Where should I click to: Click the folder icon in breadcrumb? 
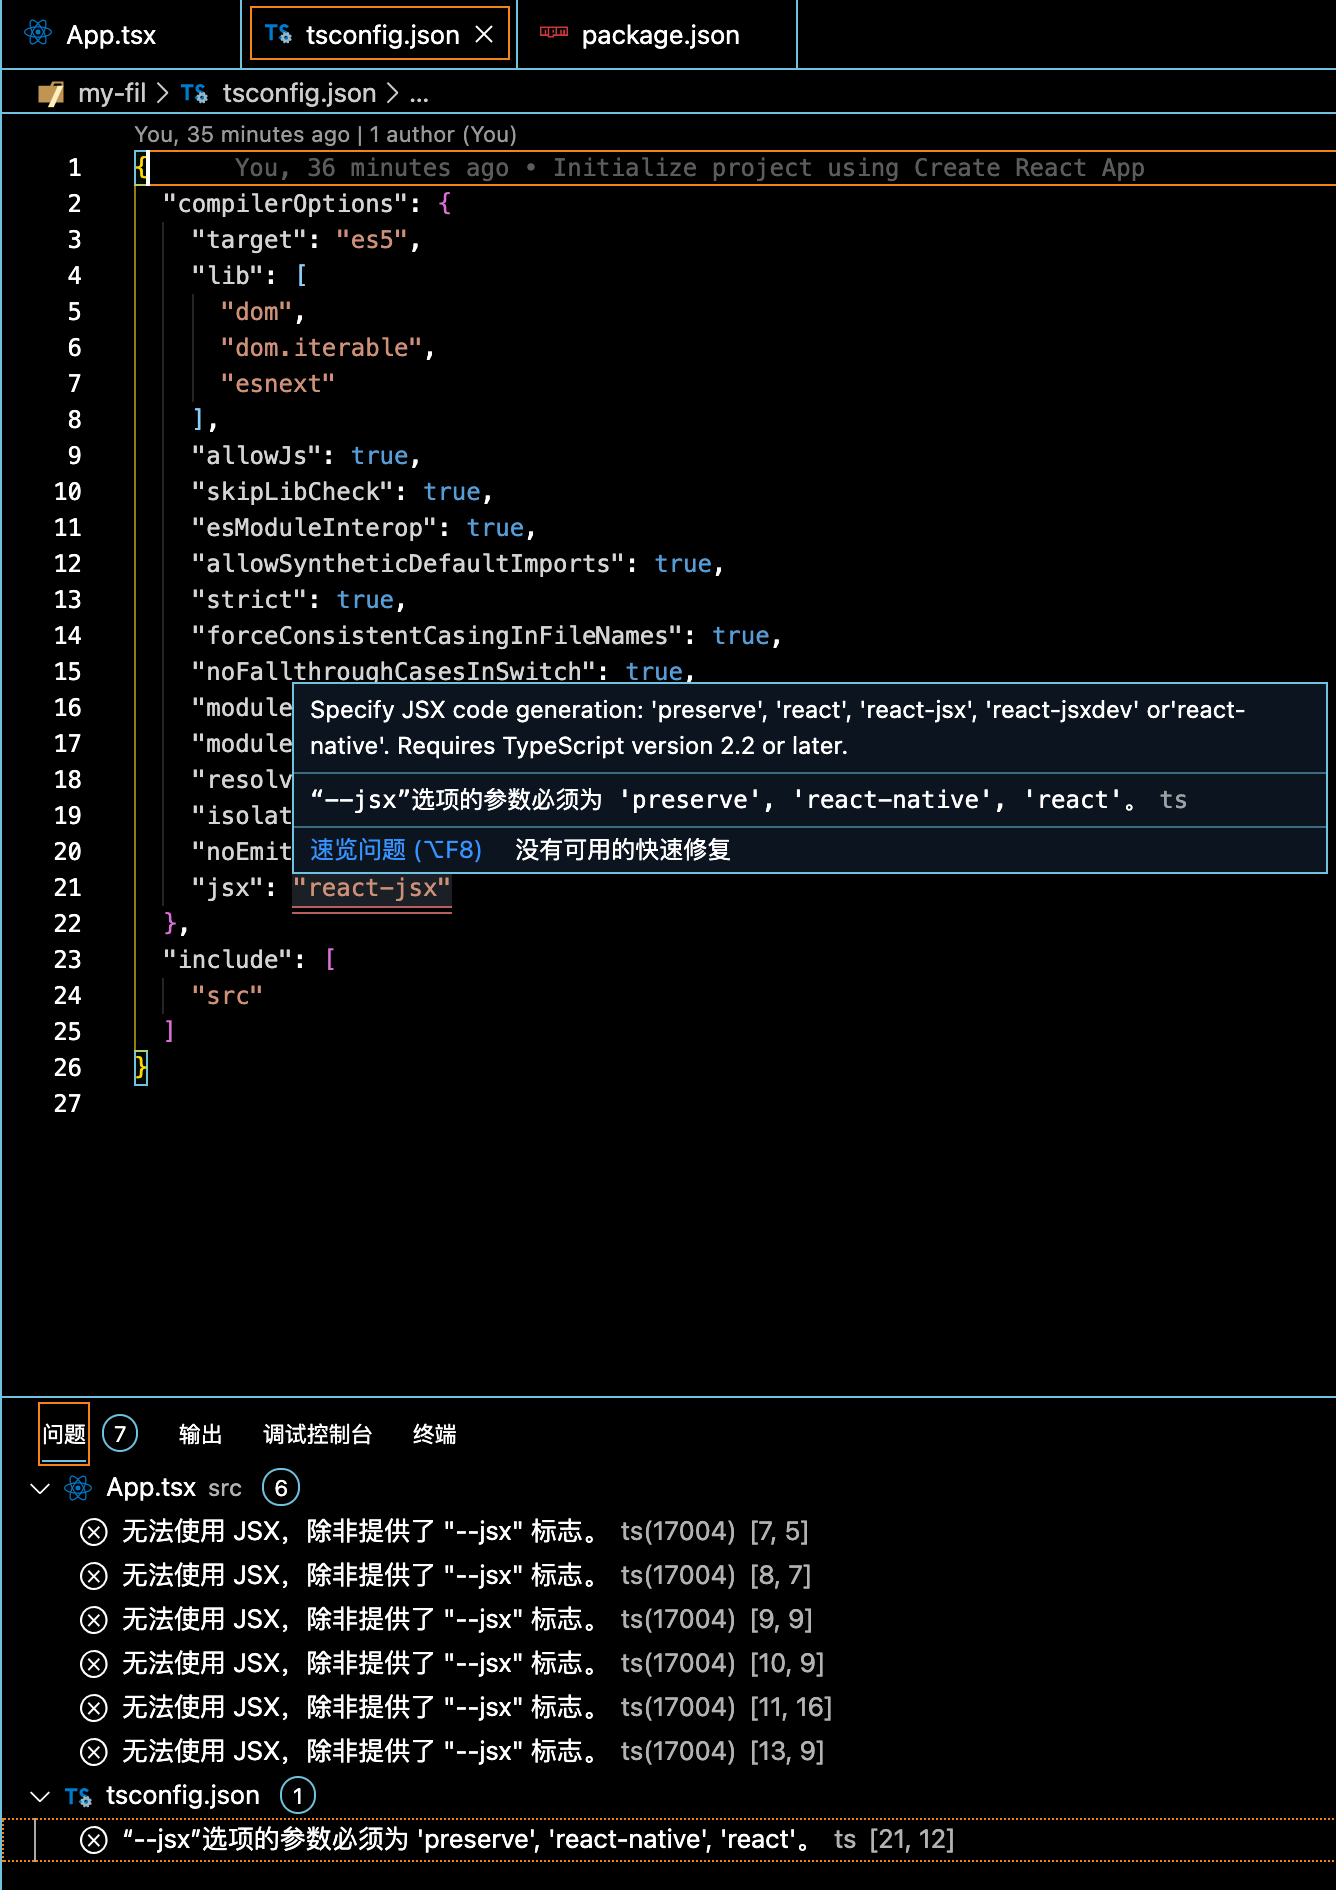tap(51, 94)
